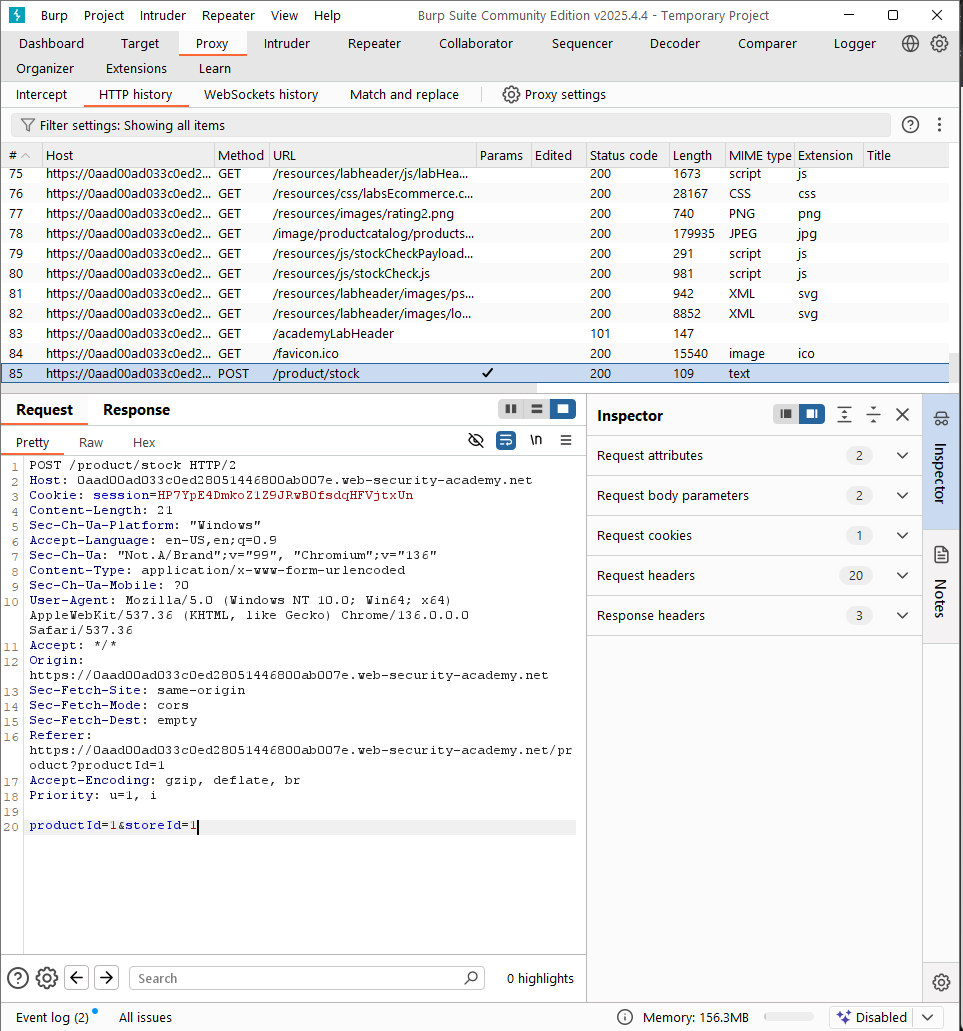
Task: Select combined tabbed layout icon
Action: 563,409
